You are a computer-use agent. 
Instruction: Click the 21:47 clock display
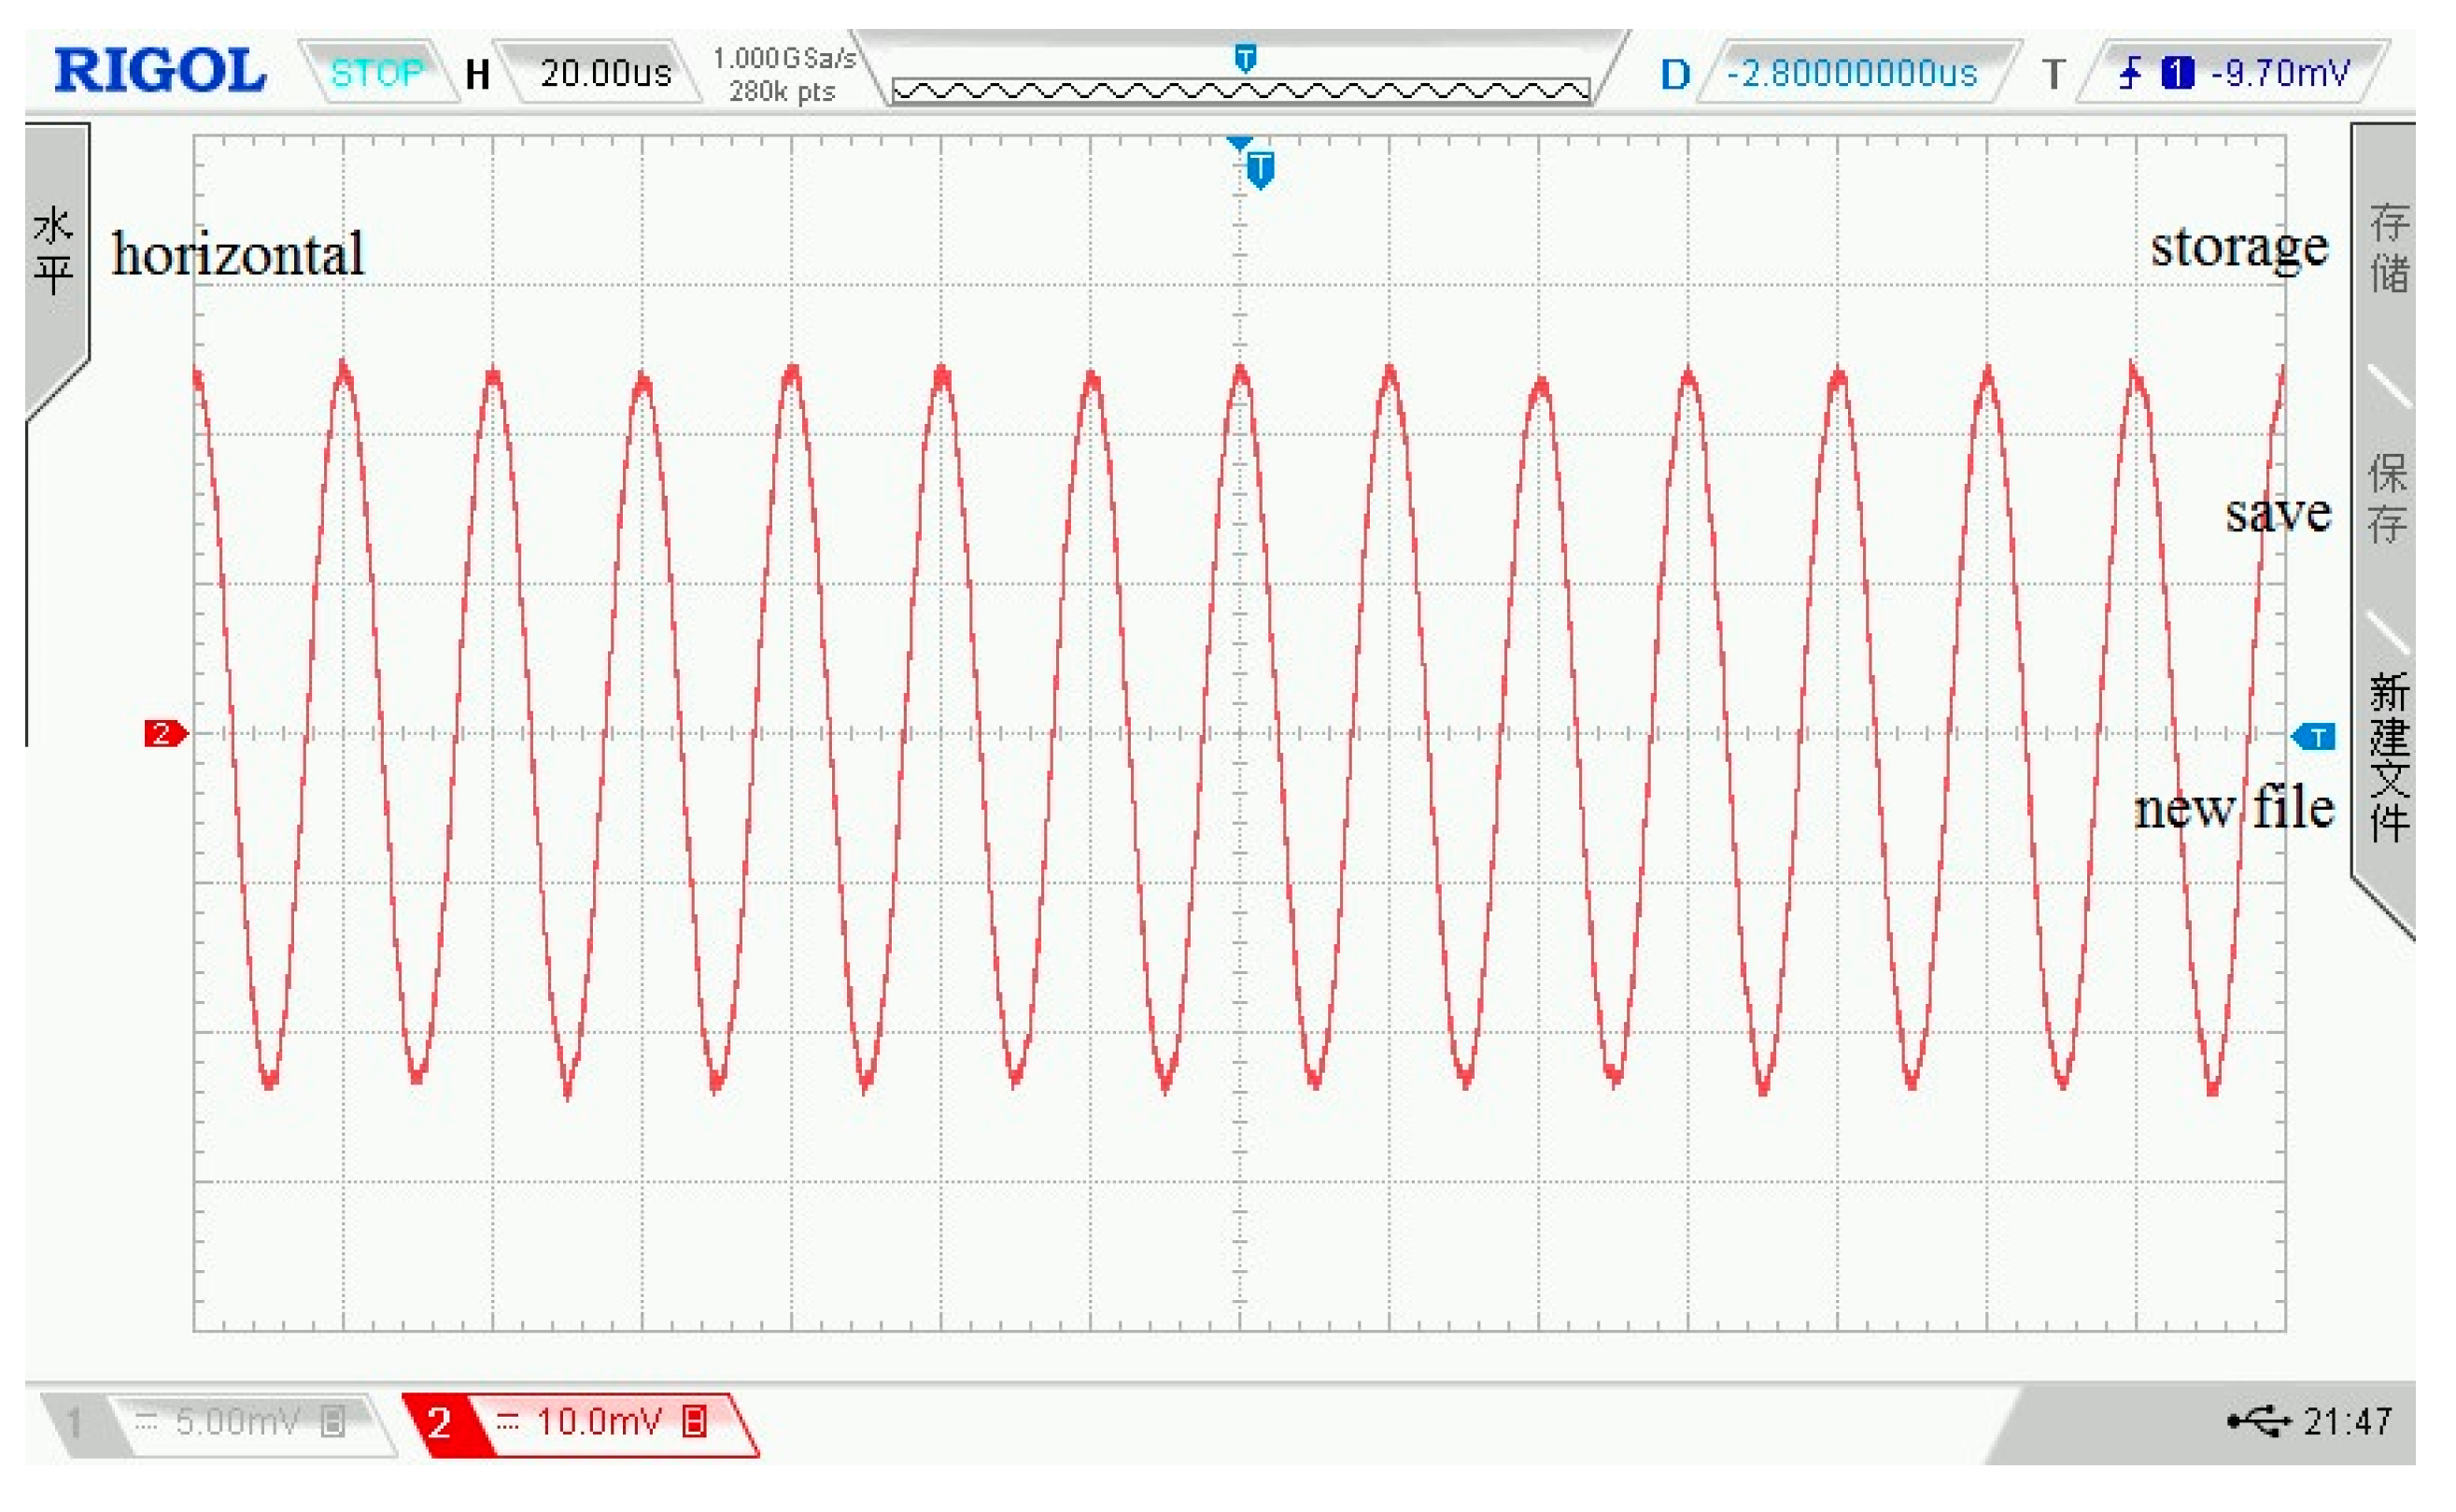click(x=2348, y=1421)
